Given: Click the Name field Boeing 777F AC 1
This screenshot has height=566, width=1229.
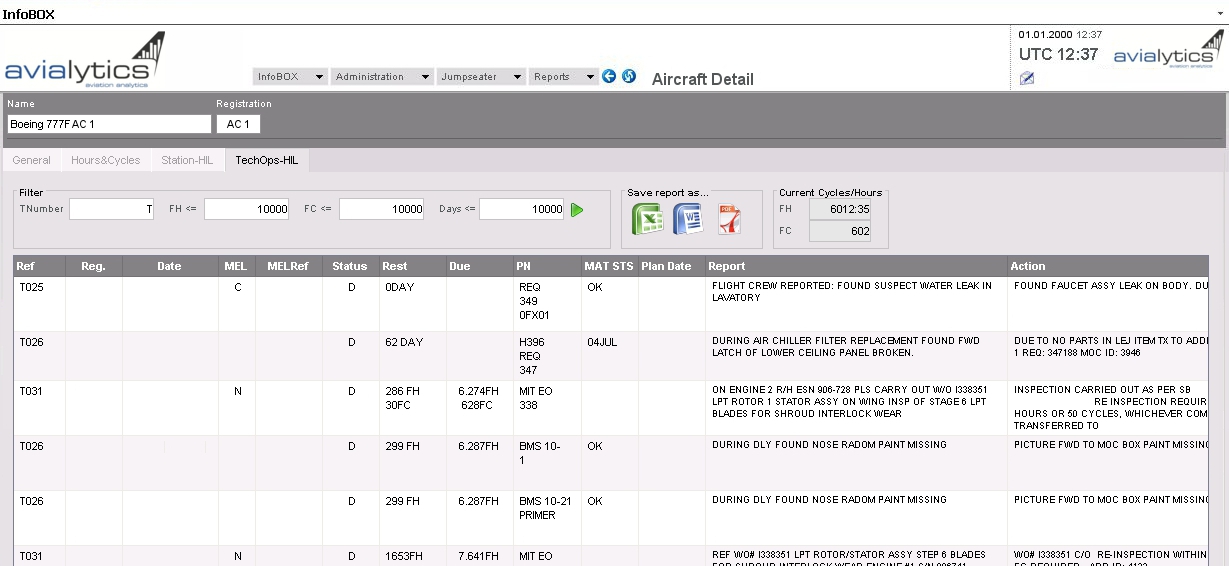Looking at the screenshot, I should (x=109, y=124).
